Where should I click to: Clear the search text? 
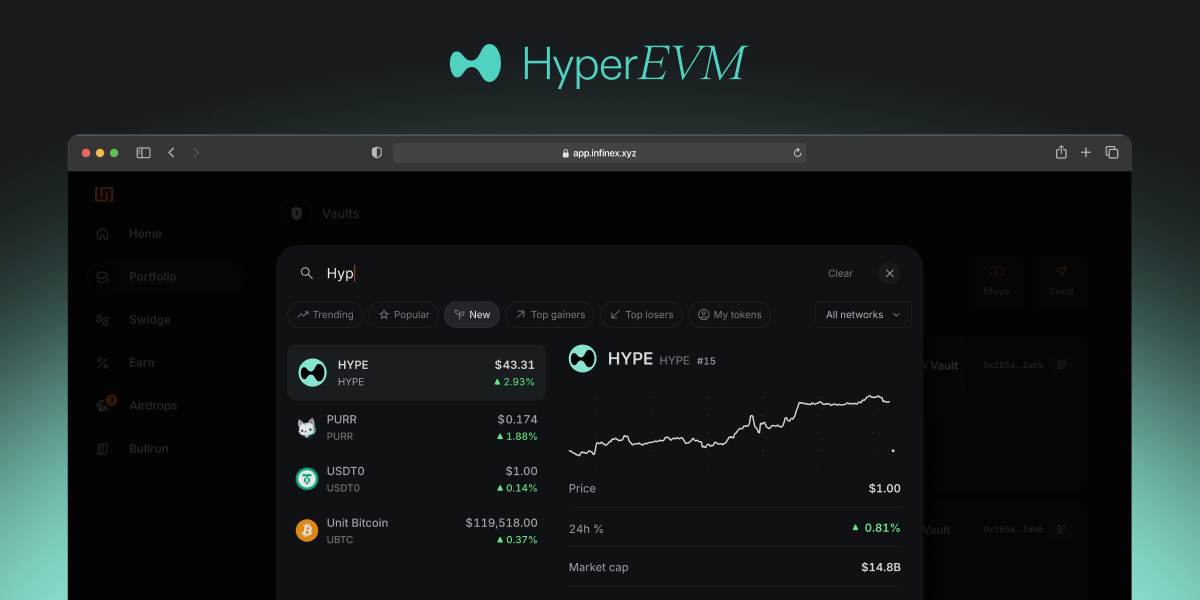click(x=840, y=274)
